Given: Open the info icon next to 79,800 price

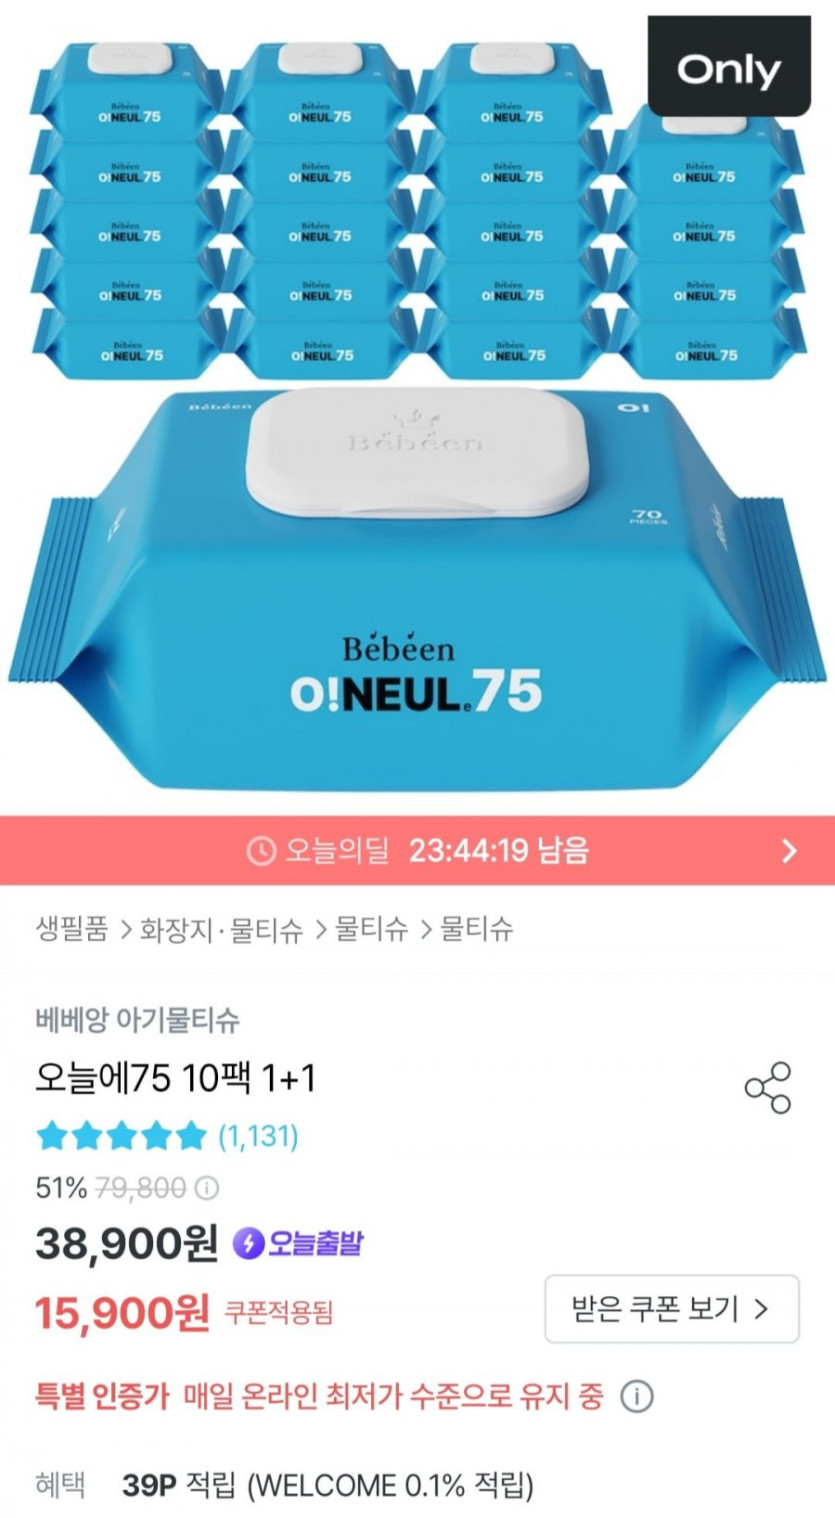Looking at the screenshot, I should [x=206, y=1188].
